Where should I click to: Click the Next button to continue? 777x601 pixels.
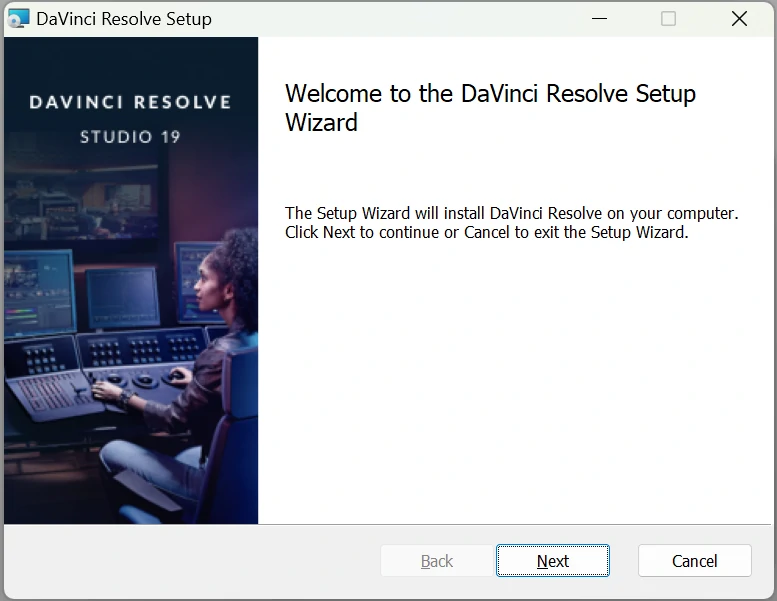552,561
